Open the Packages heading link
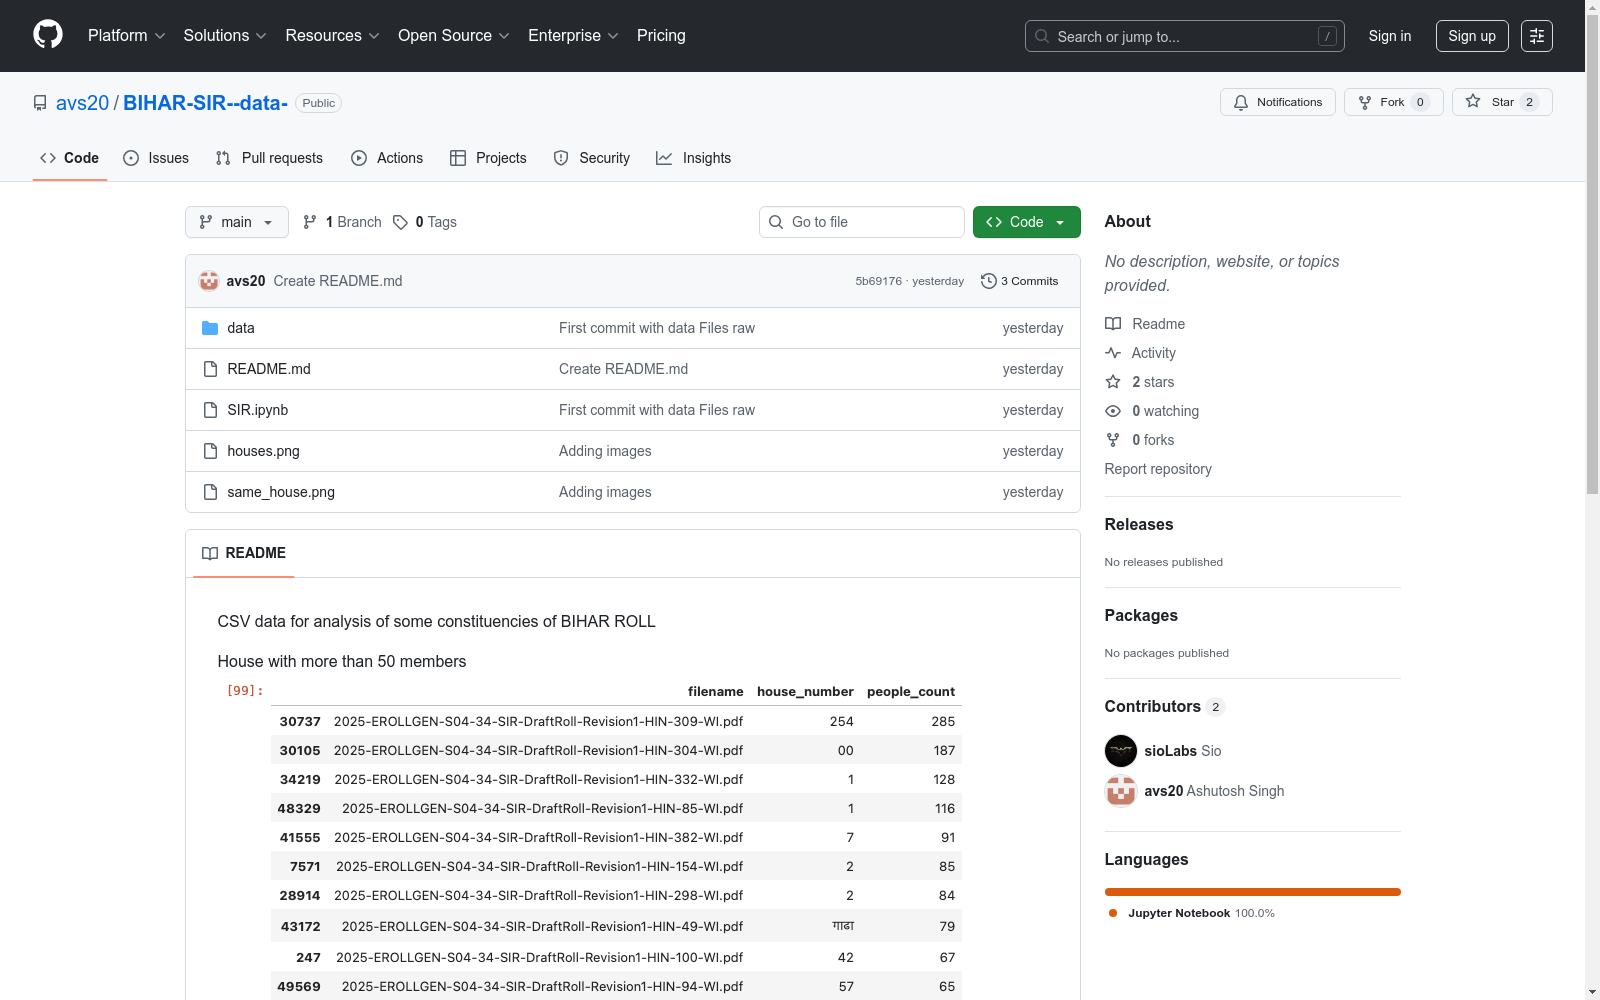 [1141, 616]
